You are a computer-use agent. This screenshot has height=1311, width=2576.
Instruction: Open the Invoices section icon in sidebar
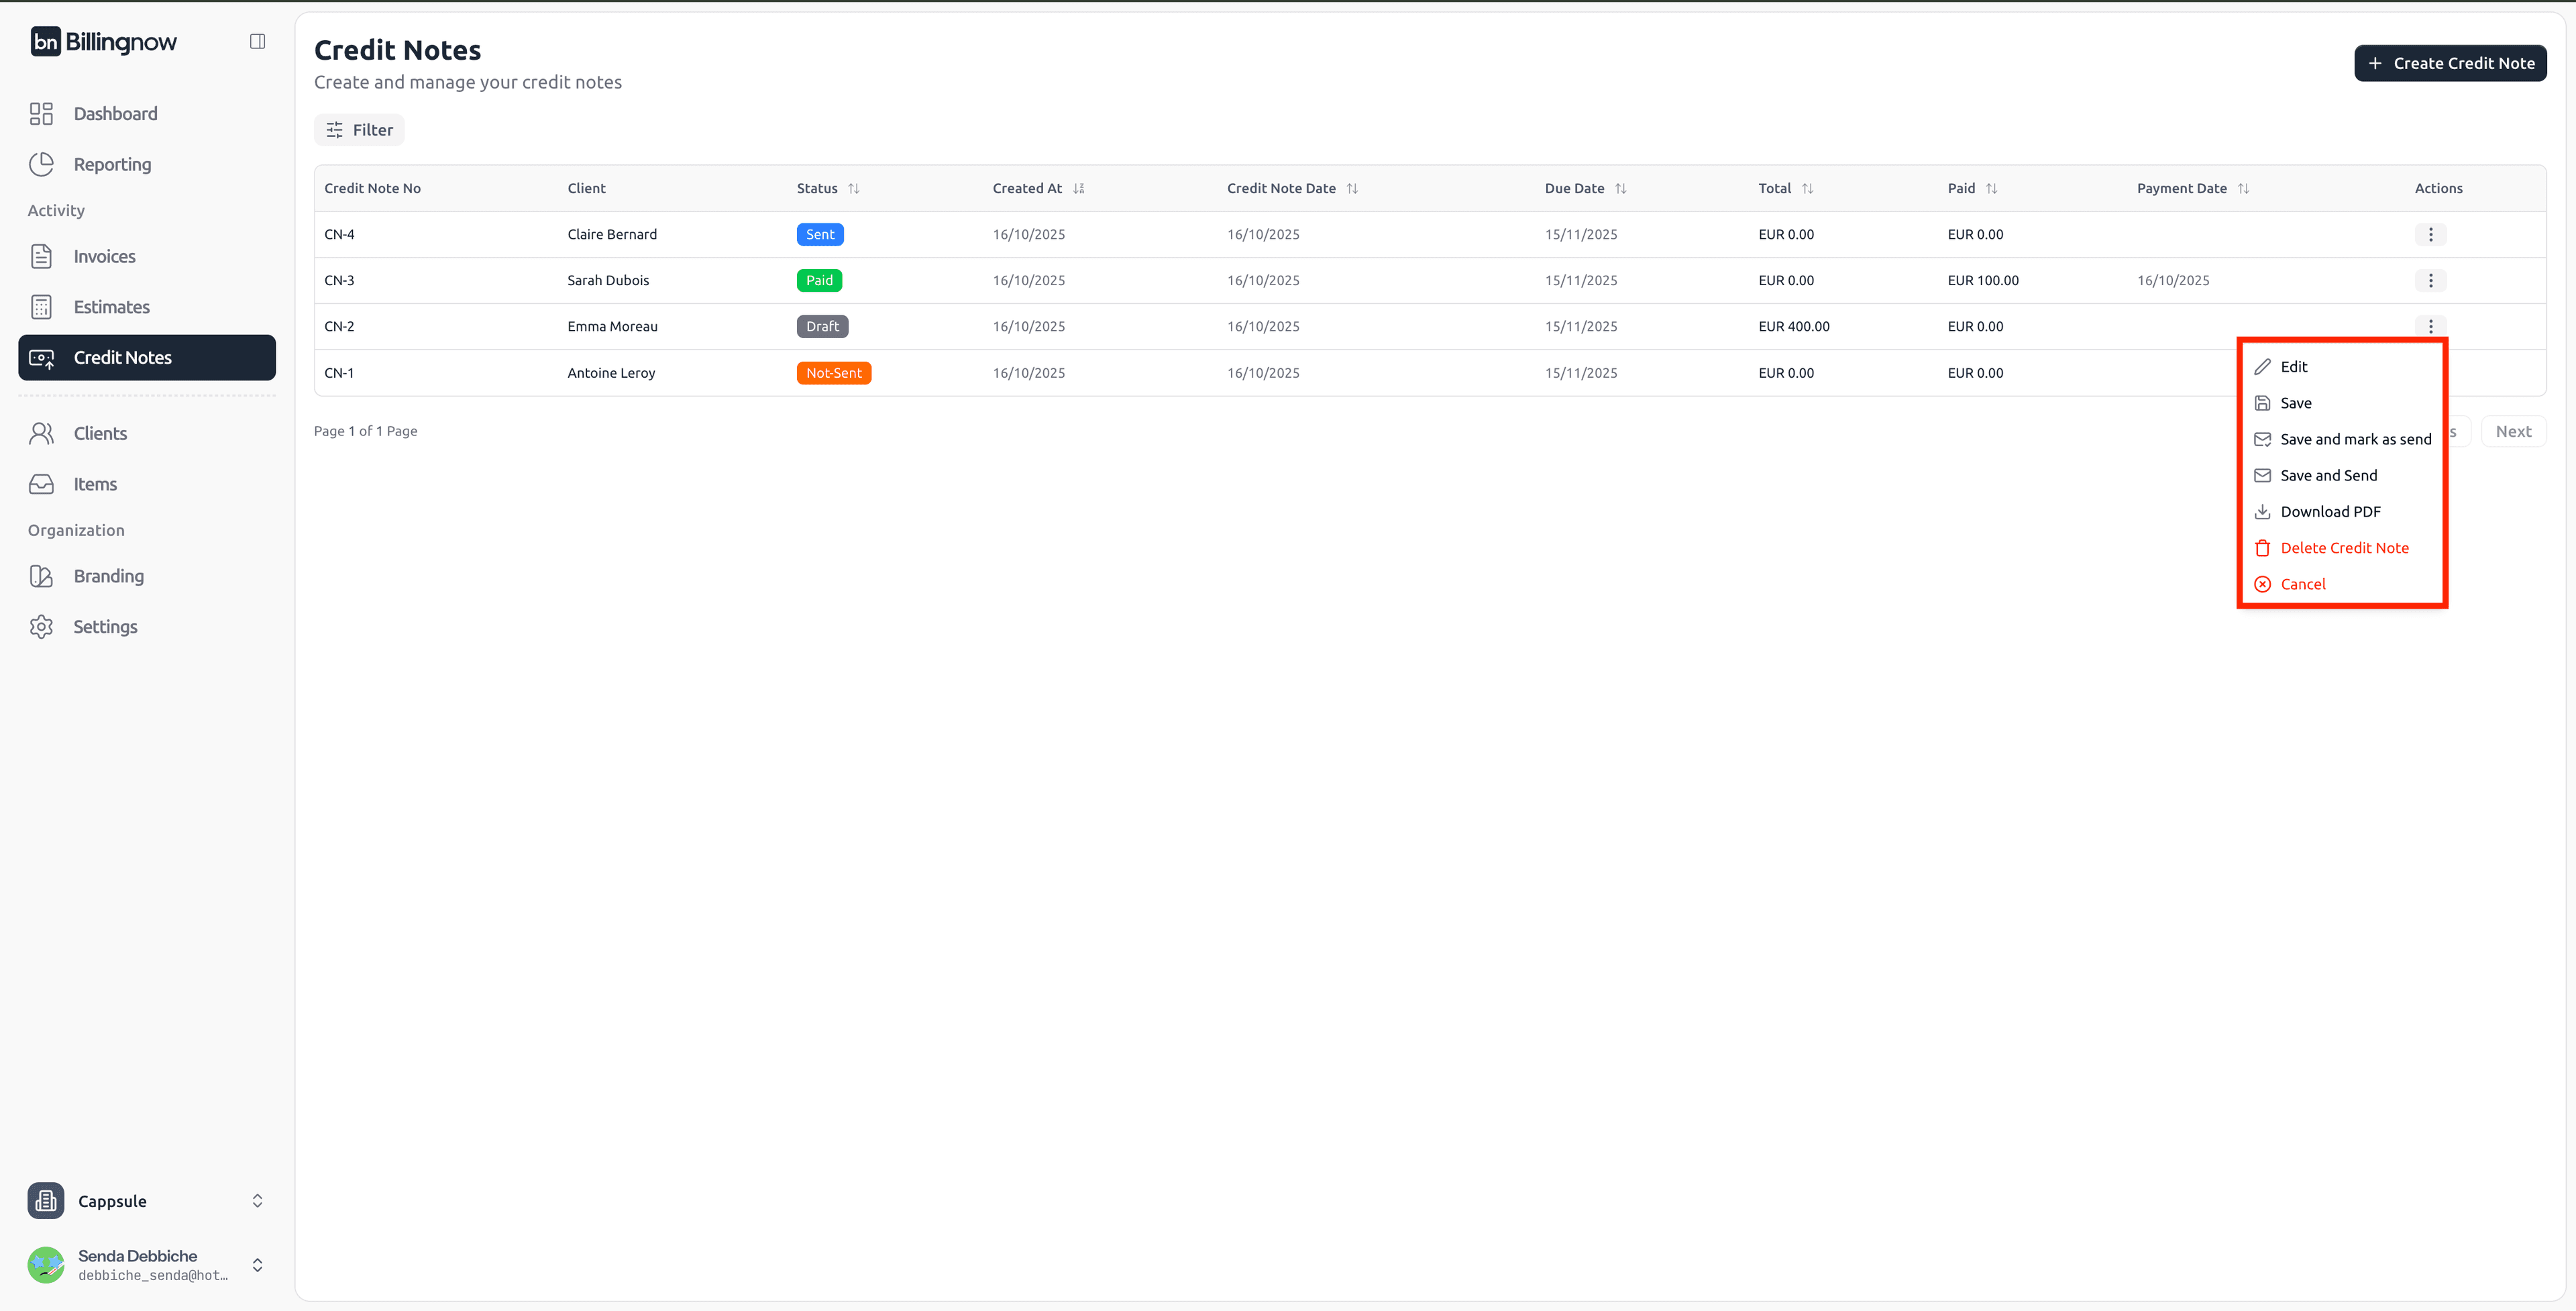pyautogui.click(x=41, y=256)
